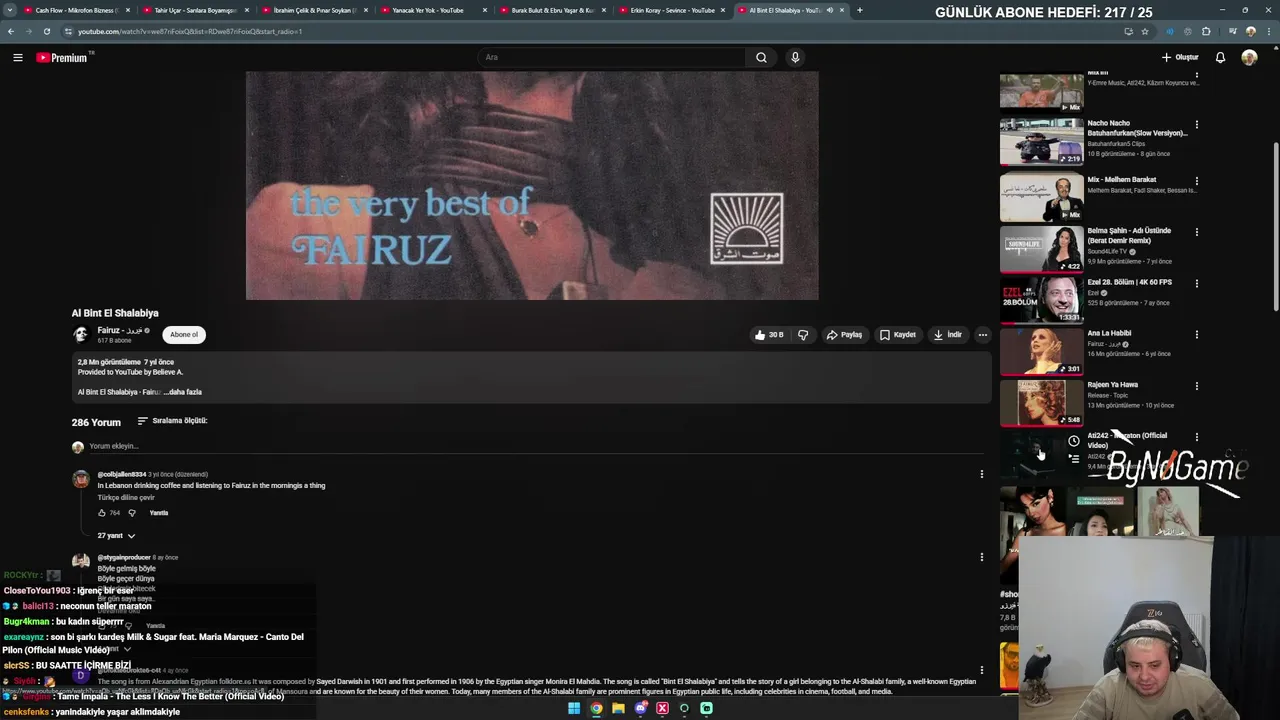1280x720 pixels.
Task: Switch to İbrahim Çelik & Pınar Soykan tab
Action: 314,10
